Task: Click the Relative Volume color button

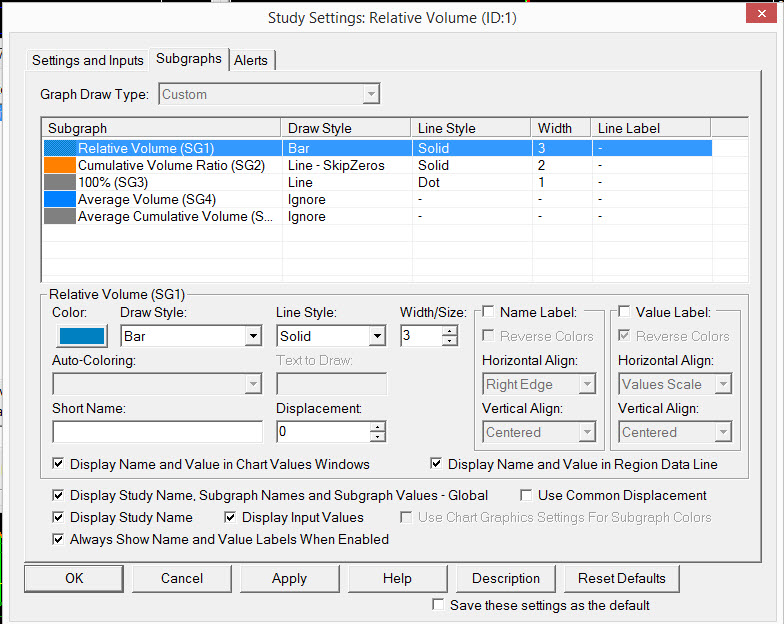Action: click(82, 336)
